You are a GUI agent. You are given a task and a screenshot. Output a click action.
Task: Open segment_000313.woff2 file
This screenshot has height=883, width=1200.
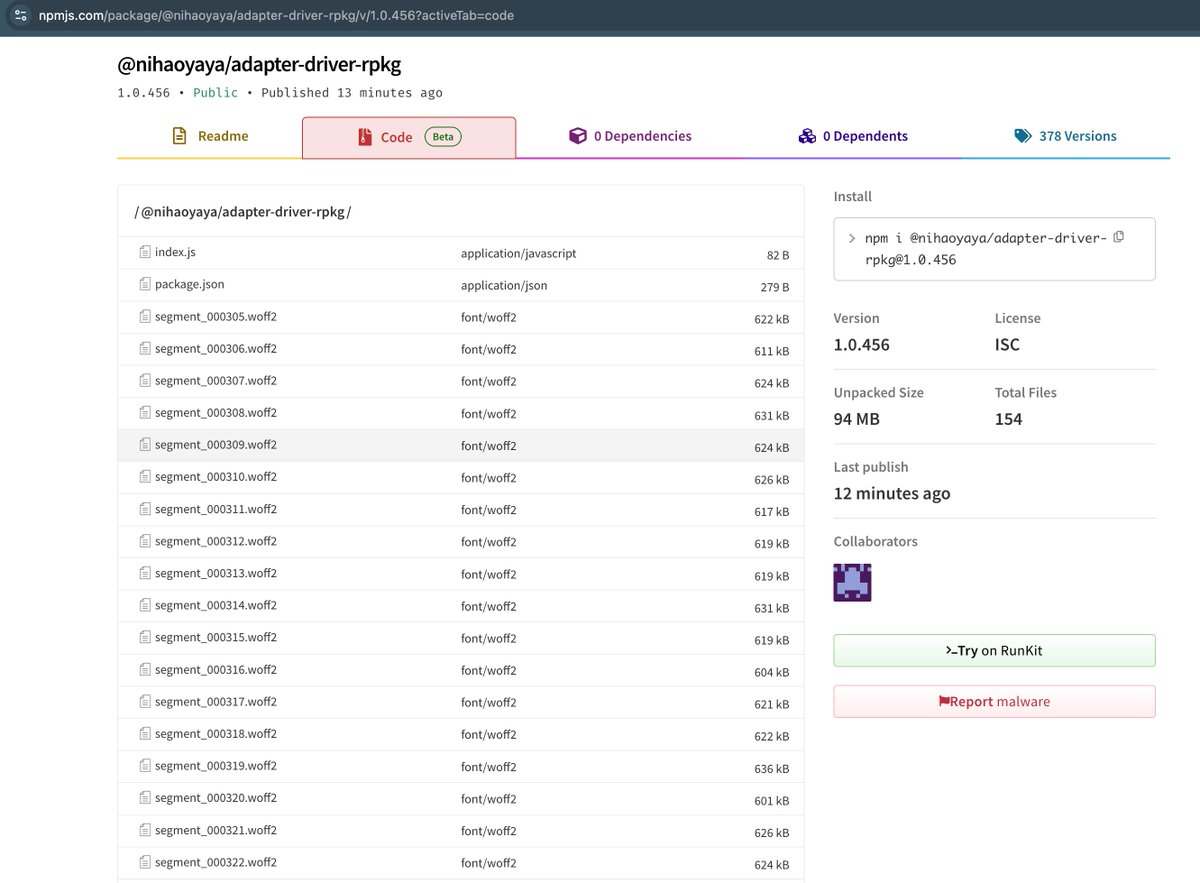[x=216, y=573]
